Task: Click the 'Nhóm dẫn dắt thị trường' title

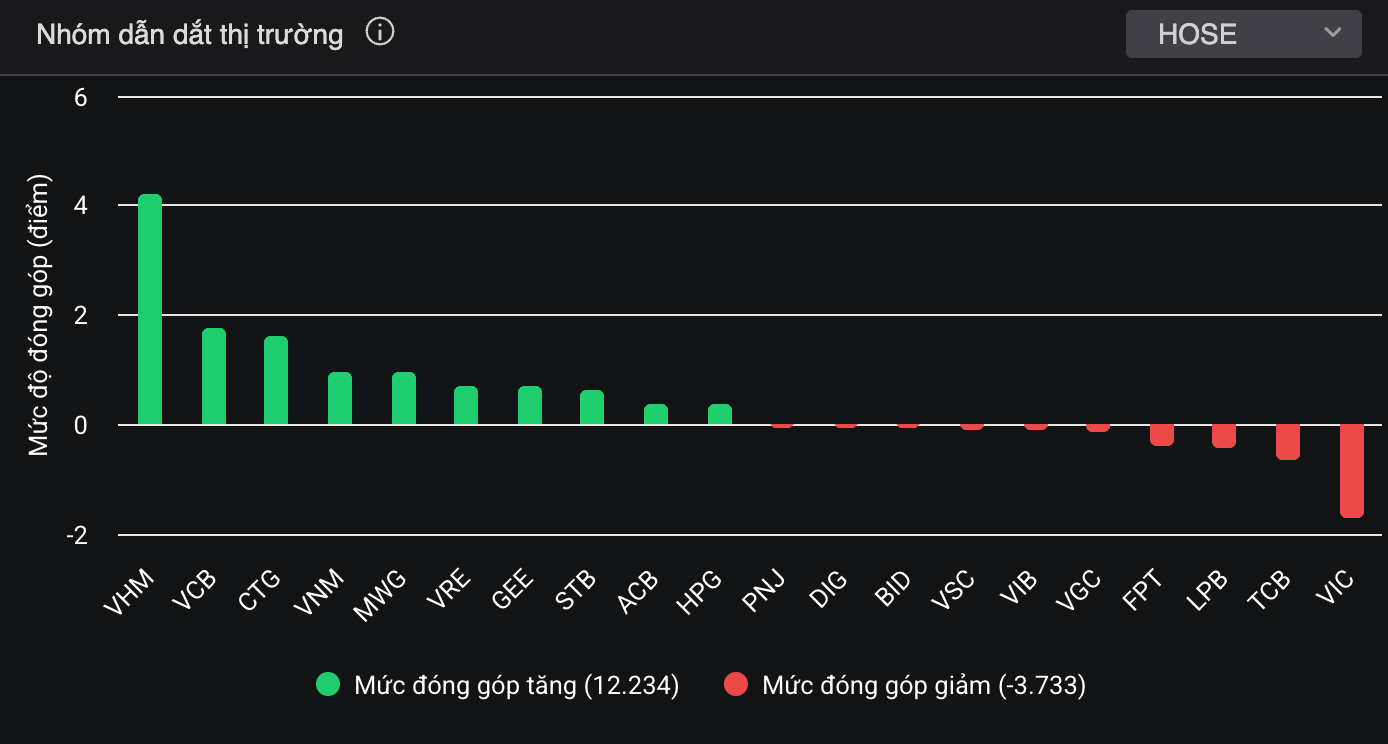Action: pyautogui.click(x=189, y=35)
